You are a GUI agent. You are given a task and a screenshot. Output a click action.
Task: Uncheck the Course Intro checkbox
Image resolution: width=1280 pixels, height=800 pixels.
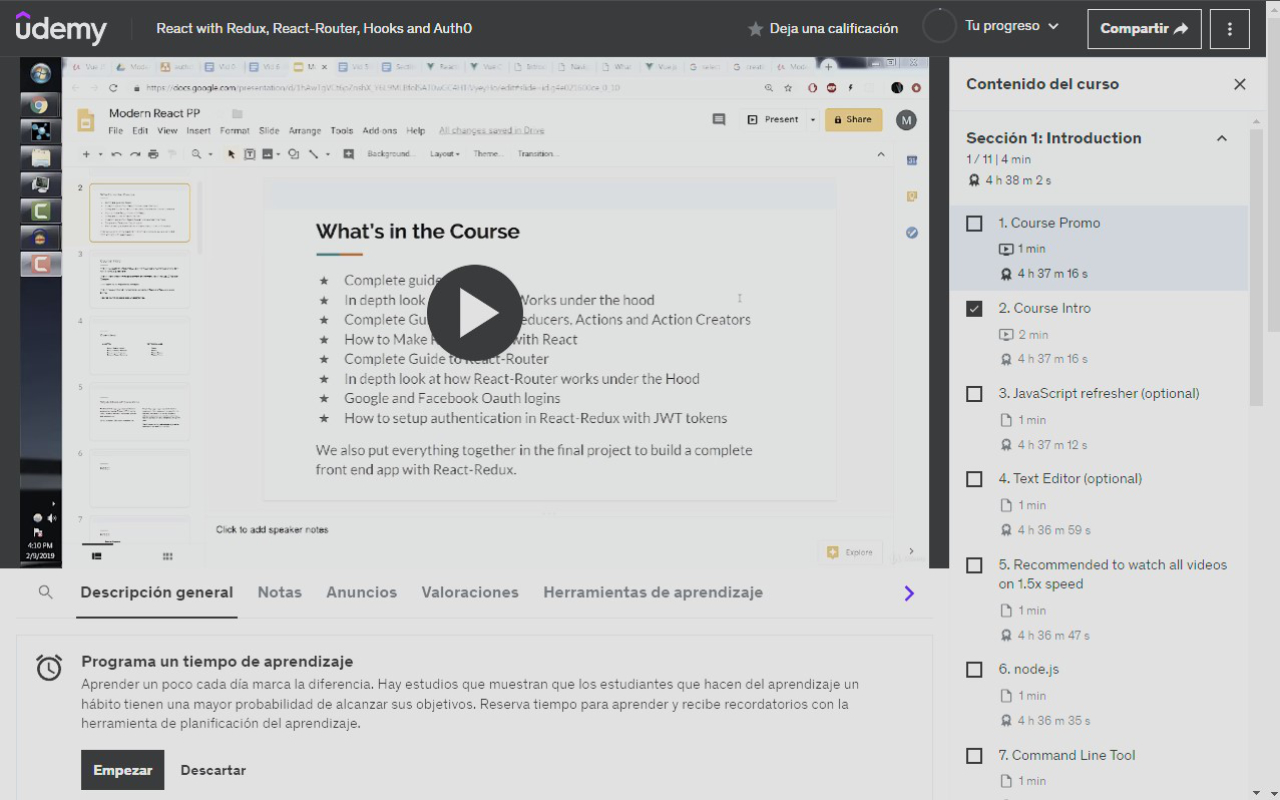[974, 309]
